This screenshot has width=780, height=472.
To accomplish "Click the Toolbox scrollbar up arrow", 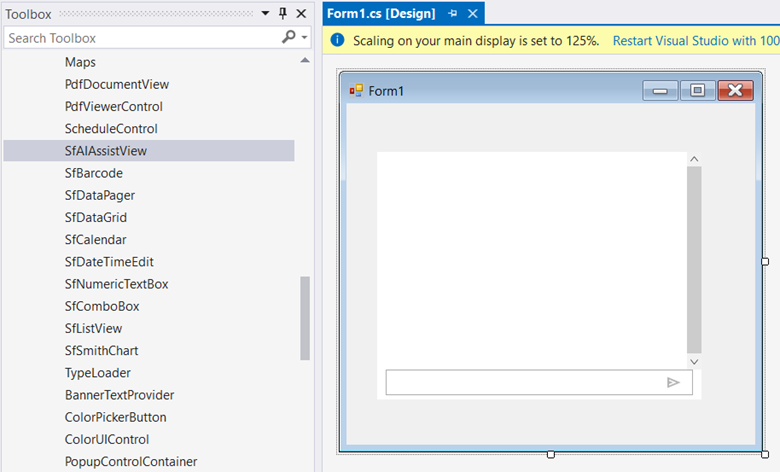I will click(x=305, y=61).
